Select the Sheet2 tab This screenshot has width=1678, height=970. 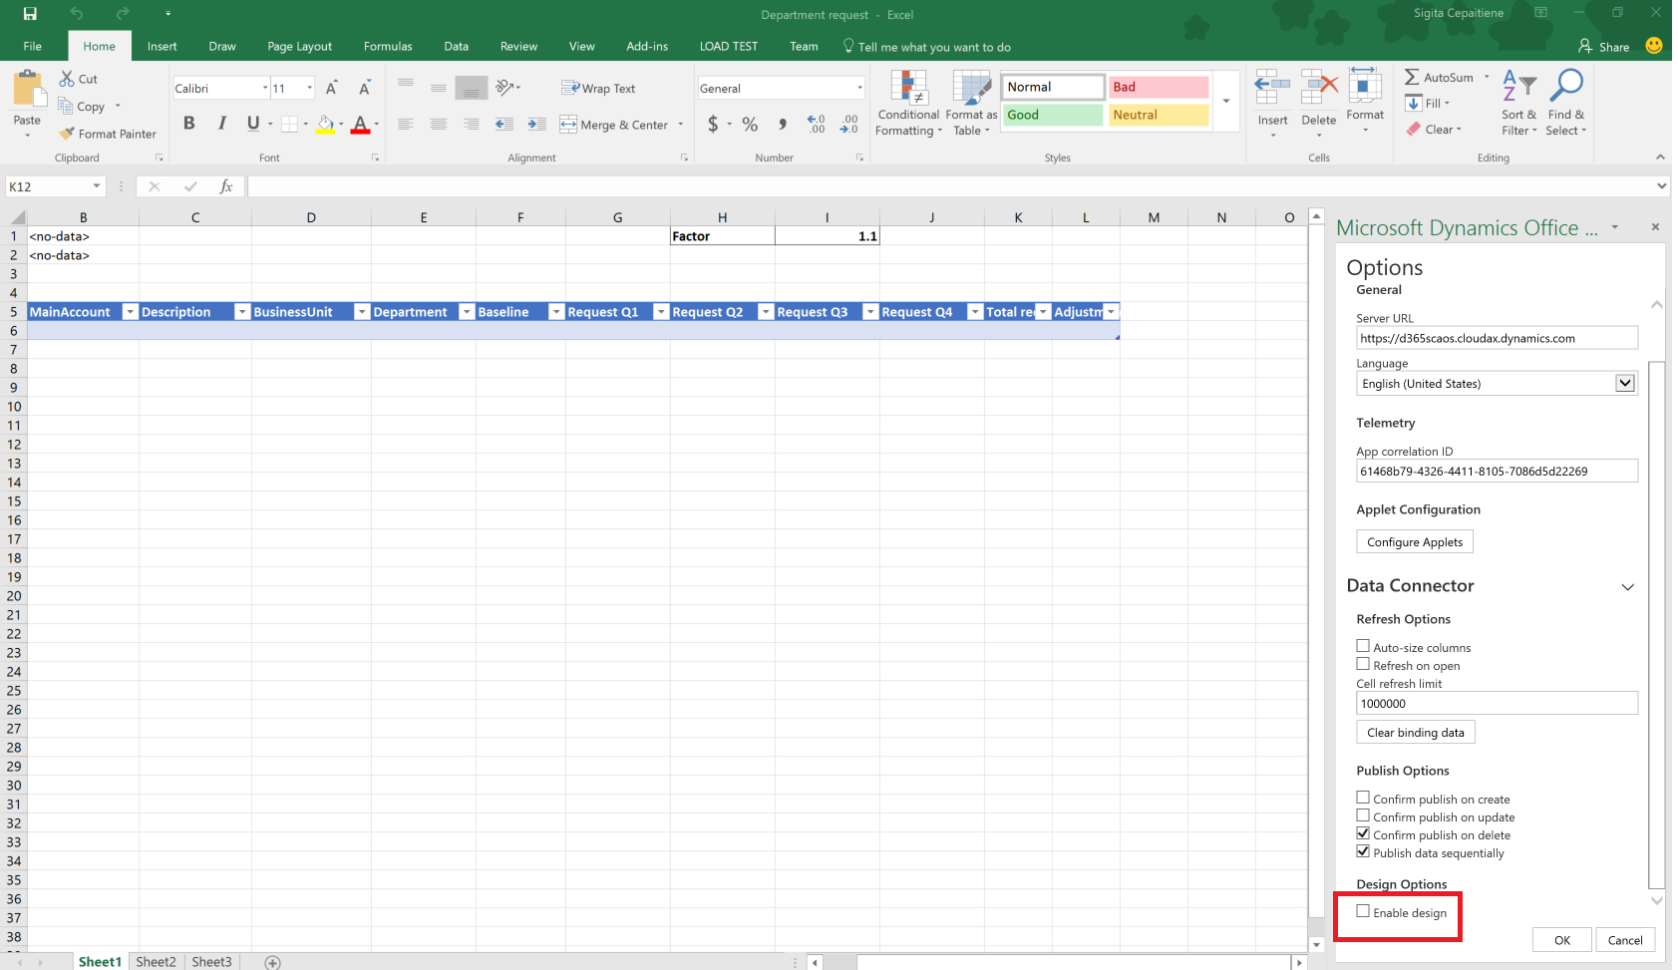pyautogui.click(x=155, y=961)
